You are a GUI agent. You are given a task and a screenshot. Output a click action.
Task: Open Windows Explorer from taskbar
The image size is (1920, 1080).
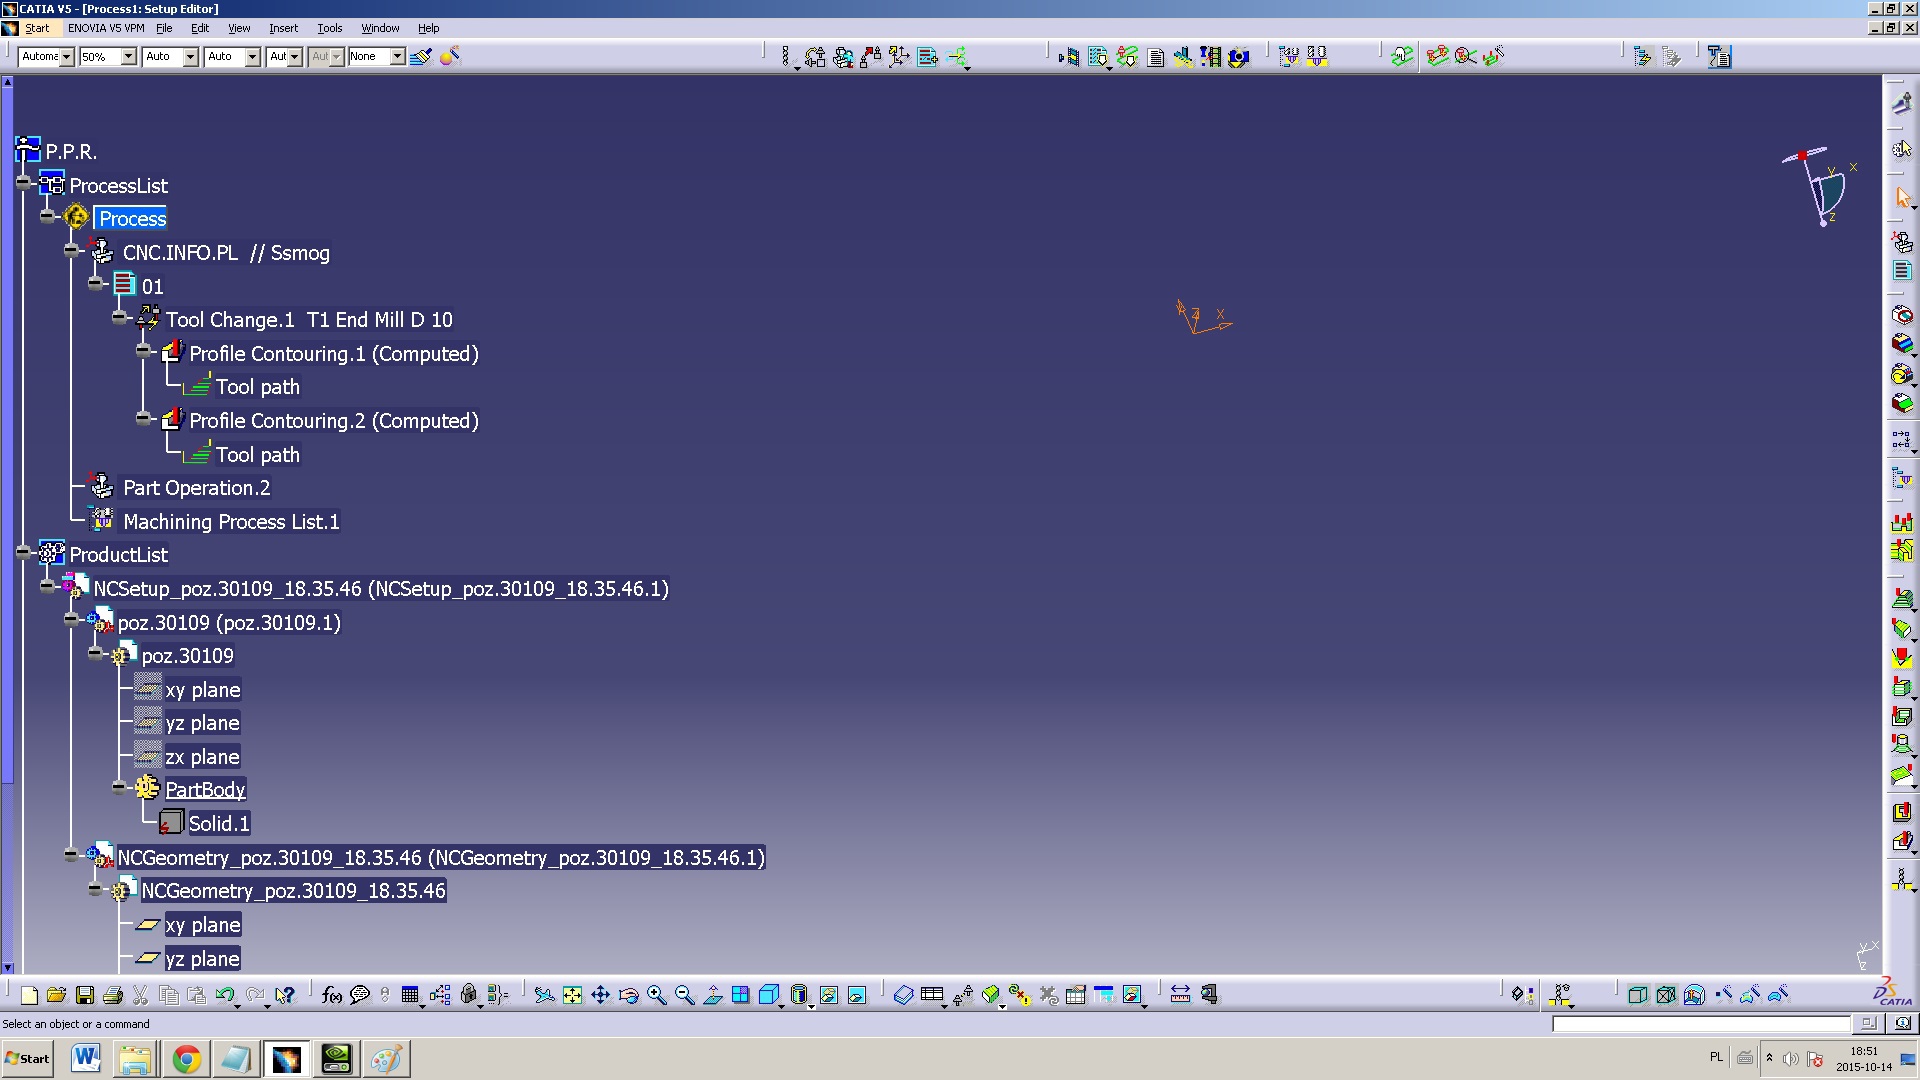pos(135,1059)
